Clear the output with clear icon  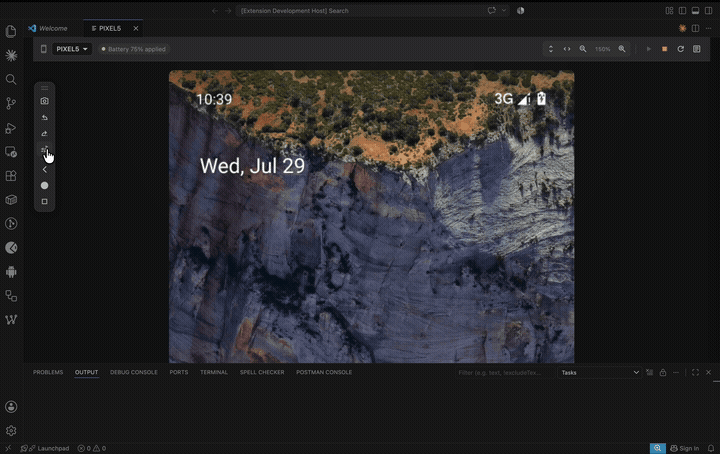(649, 372)
